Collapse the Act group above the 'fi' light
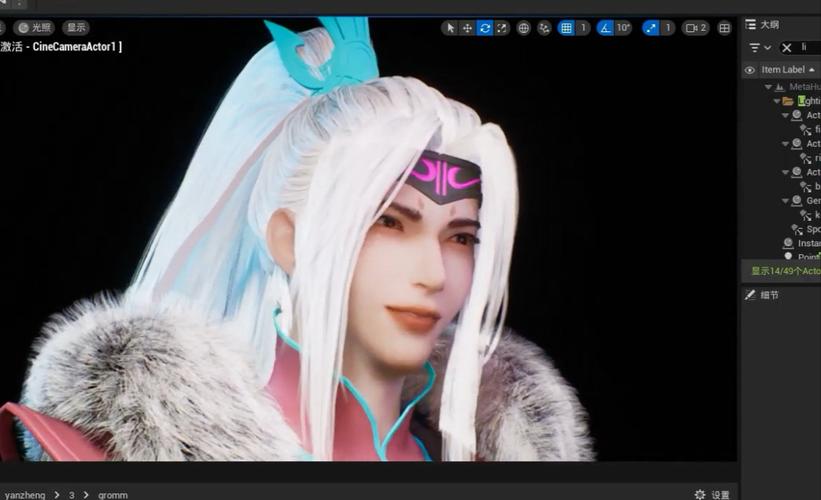The image size is (821, 500). click(785, 115)
